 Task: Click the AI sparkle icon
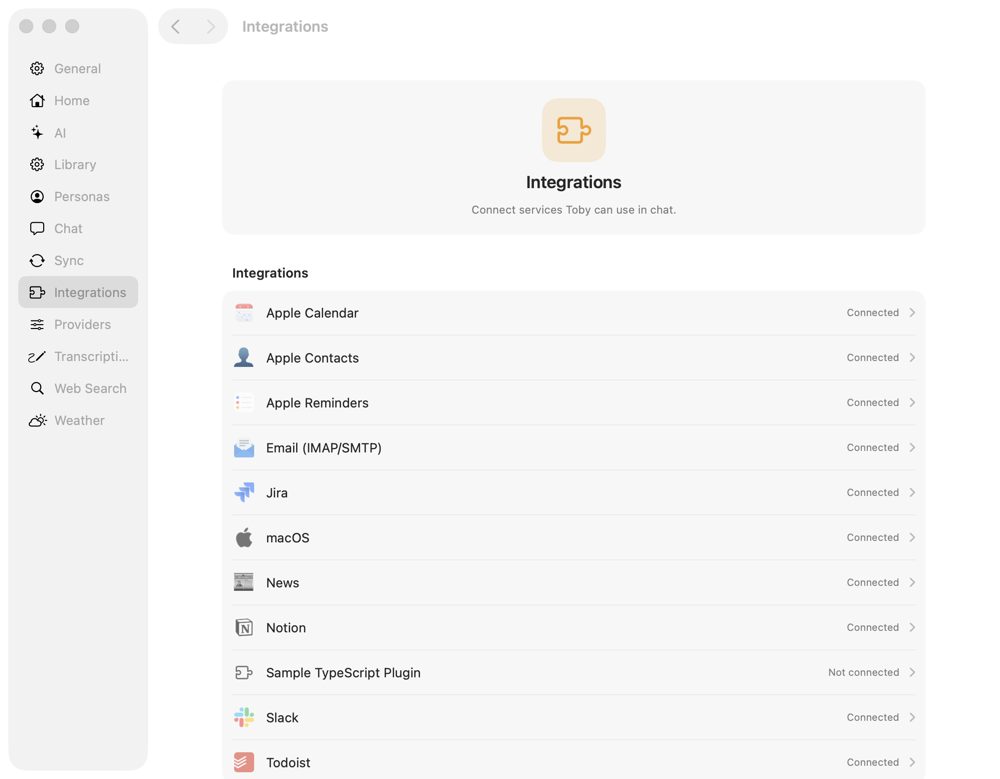[x=37, y=133]
